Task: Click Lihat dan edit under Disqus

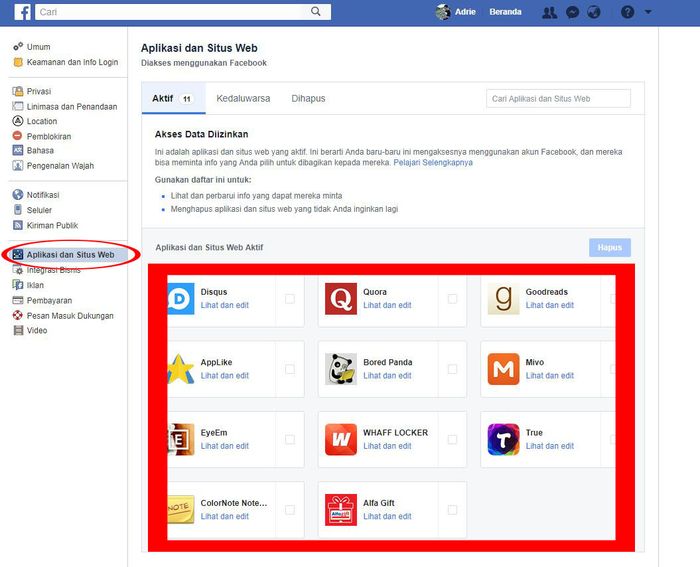Action: (x=225, y=305)
